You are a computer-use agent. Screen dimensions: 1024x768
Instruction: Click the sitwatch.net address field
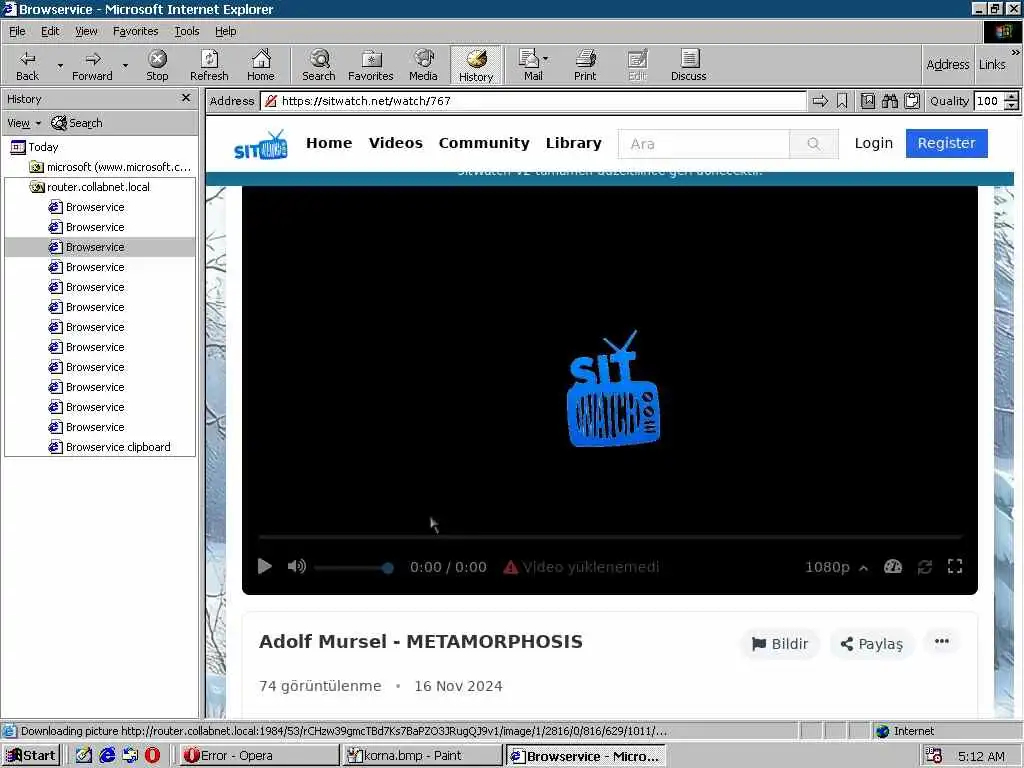(534, 101)
